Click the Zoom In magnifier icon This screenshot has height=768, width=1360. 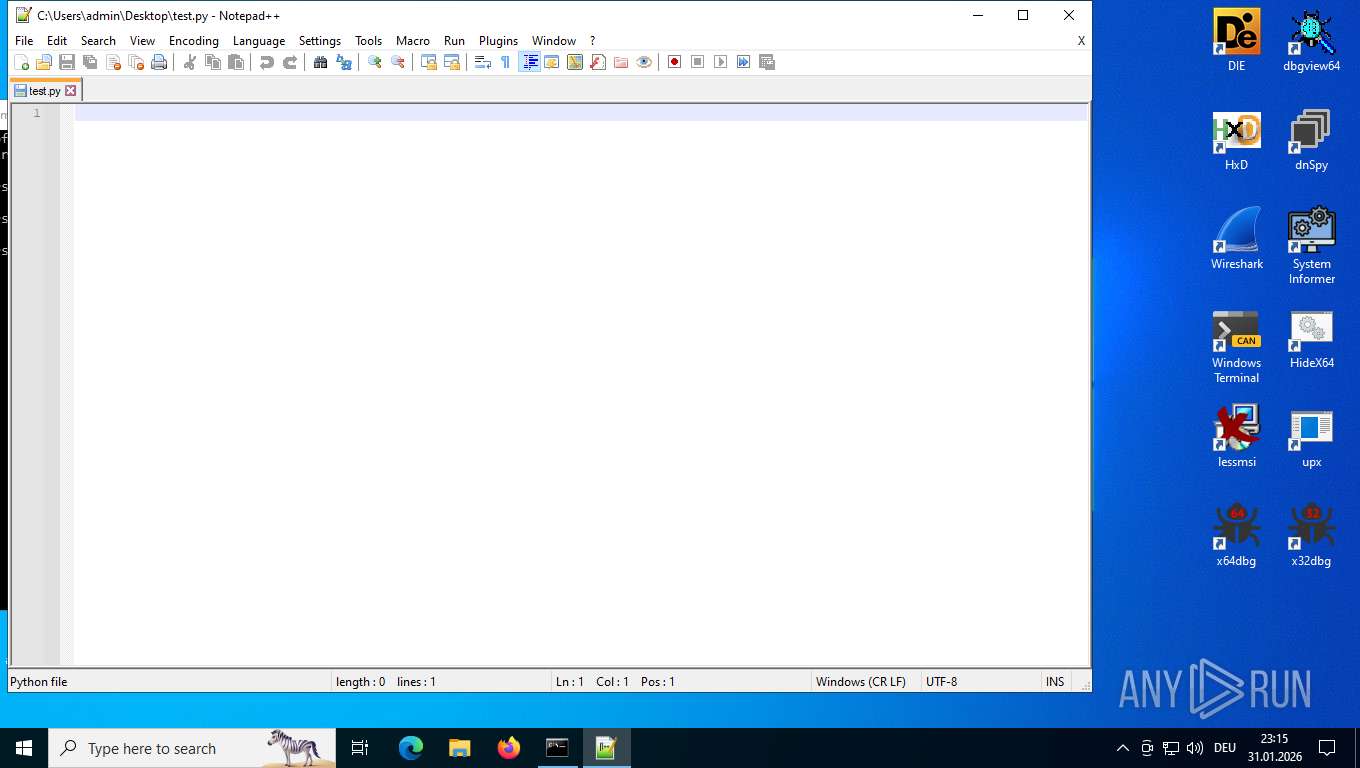(375, 62)
